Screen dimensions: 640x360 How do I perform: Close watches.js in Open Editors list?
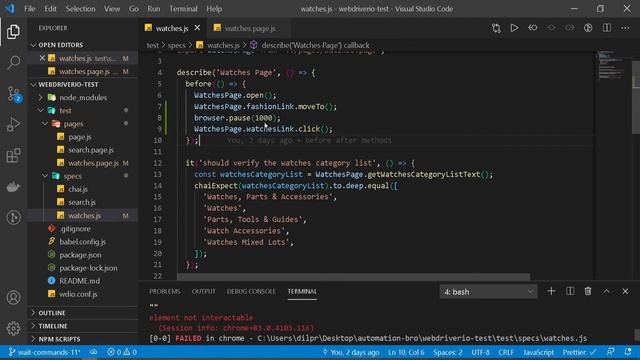click(x=42, y=58)
